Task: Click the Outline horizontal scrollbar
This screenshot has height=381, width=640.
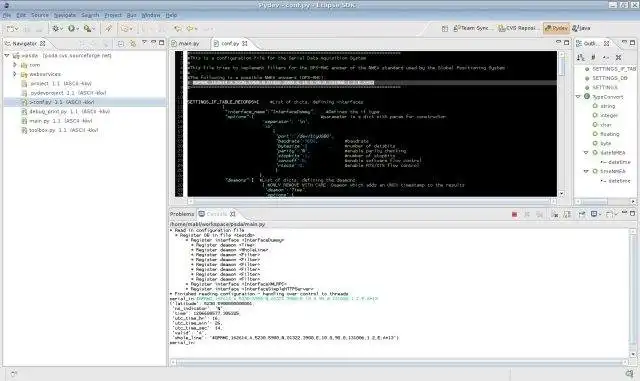Action: 606,202
